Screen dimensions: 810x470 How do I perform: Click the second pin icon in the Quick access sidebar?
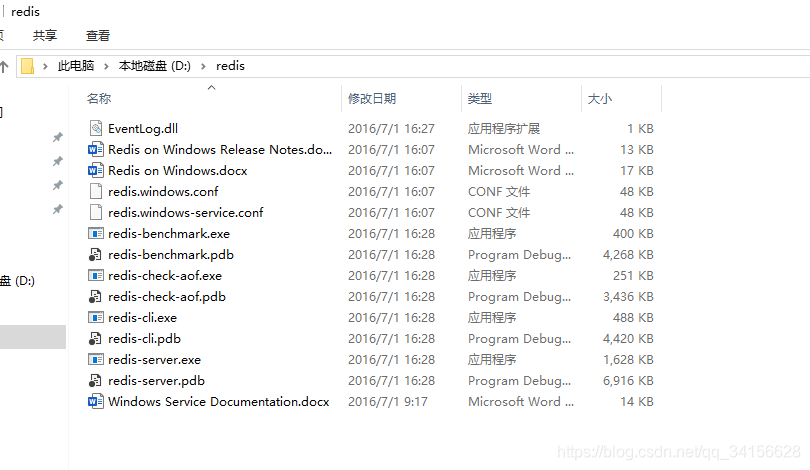(58, 161)
